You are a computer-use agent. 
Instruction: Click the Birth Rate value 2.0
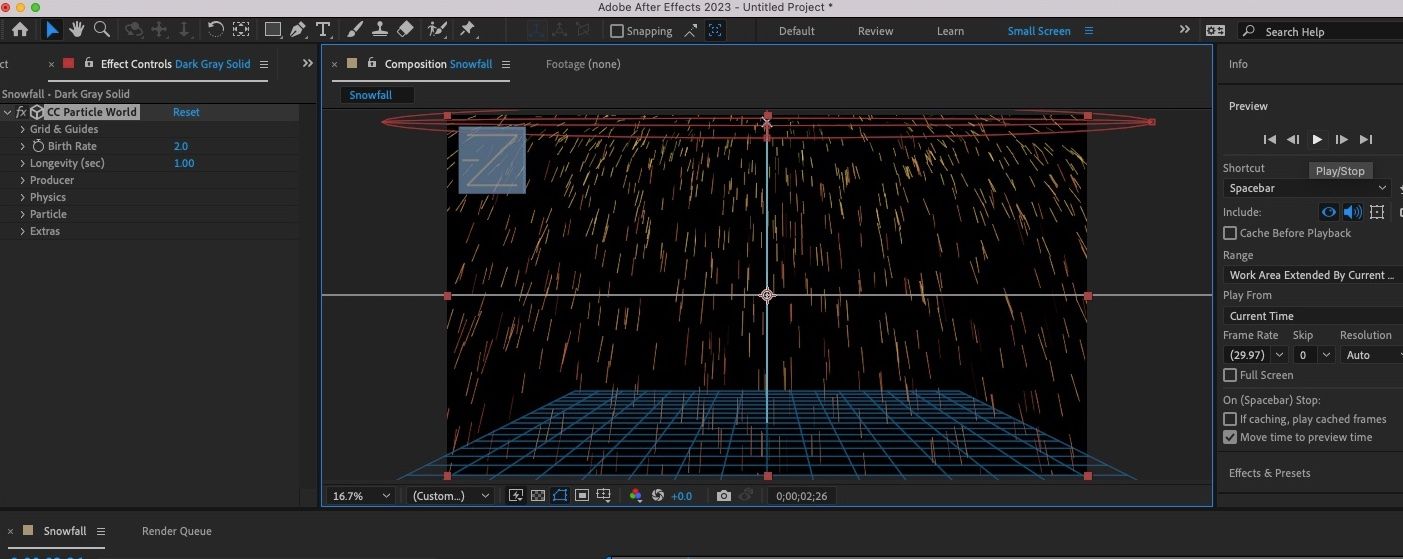[x=181, y=146]
